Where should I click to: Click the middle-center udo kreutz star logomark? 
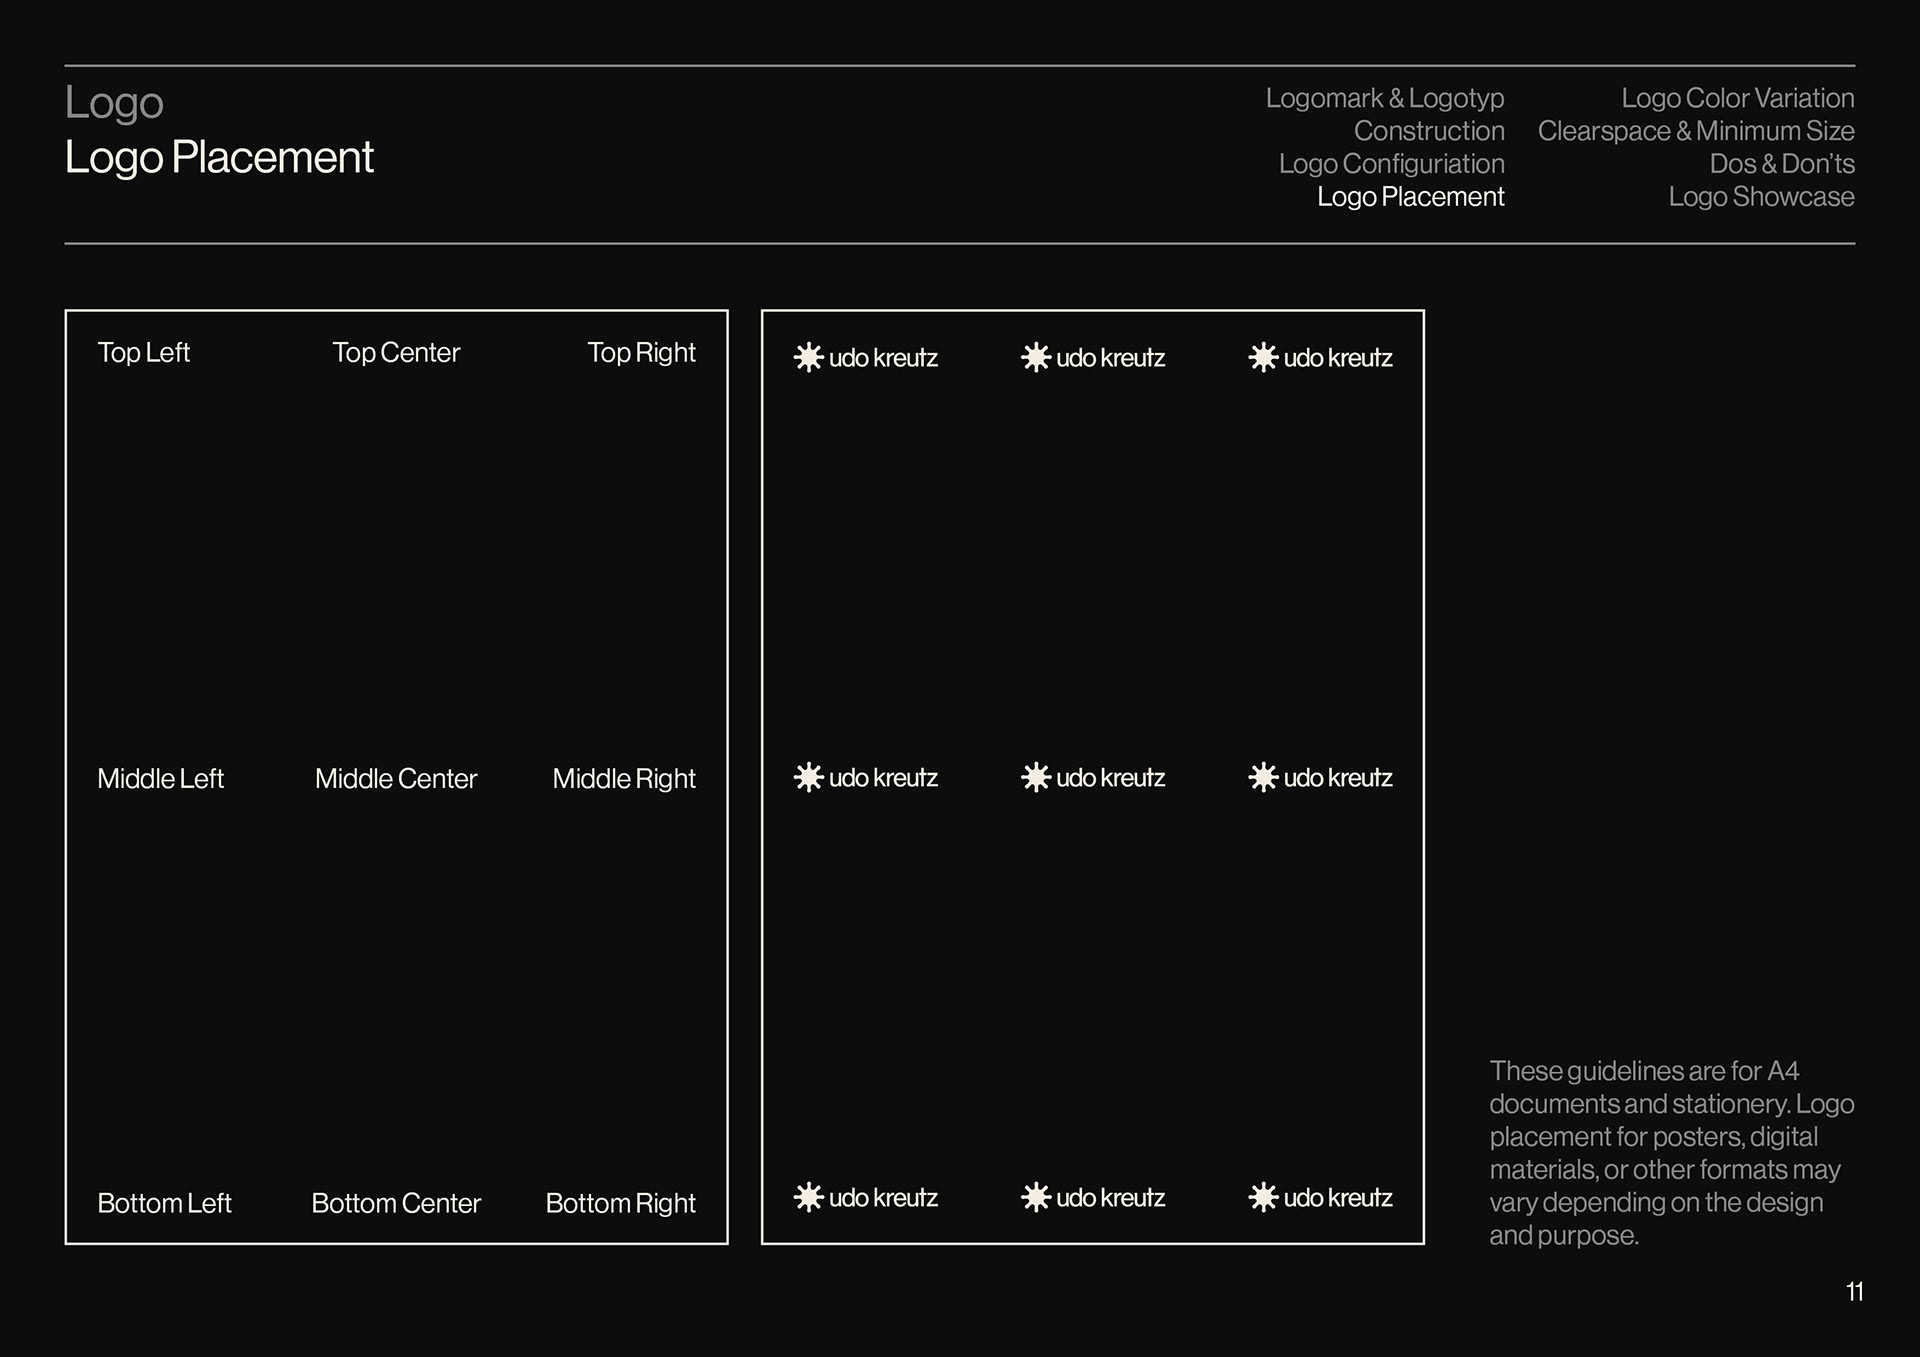point(1035,777)
